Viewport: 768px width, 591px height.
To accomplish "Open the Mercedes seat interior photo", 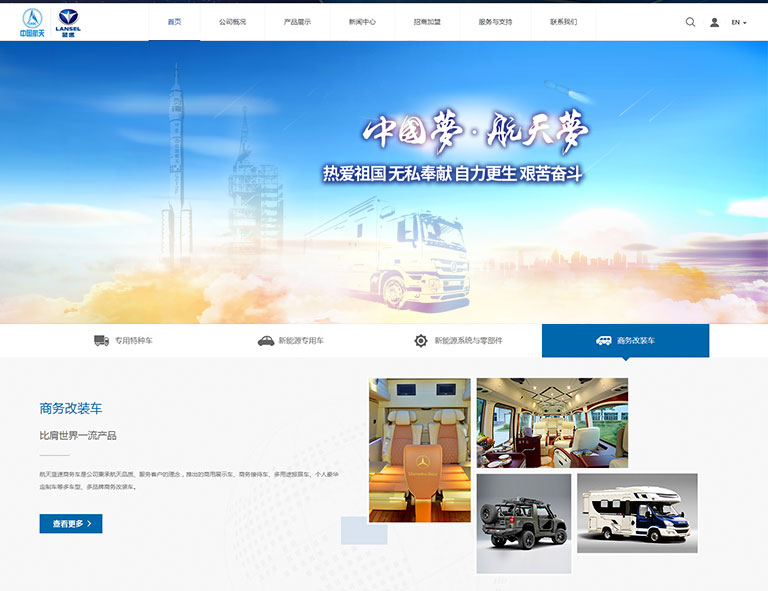I will [419, 450].
